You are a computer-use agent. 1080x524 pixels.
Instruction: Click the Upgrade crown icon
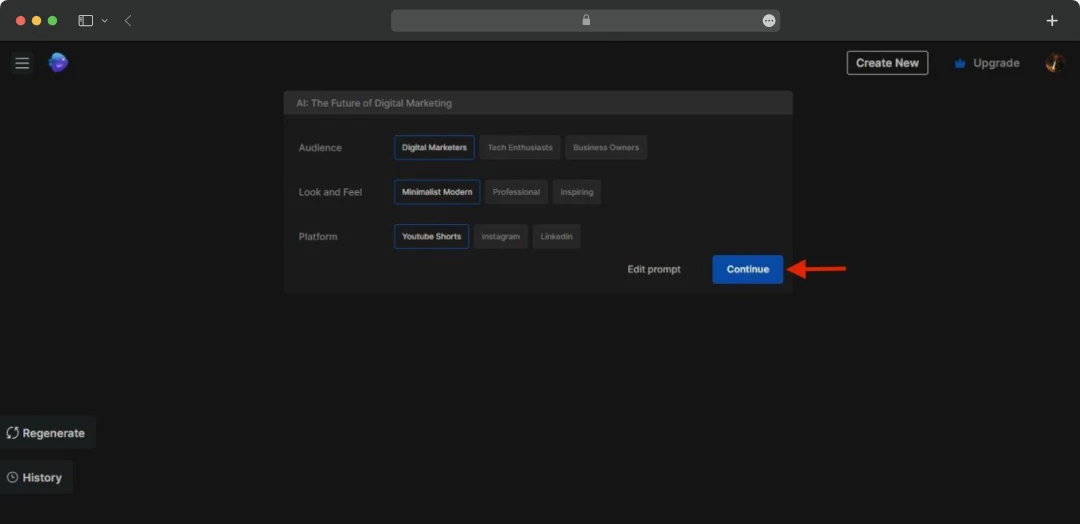point(959,63)
